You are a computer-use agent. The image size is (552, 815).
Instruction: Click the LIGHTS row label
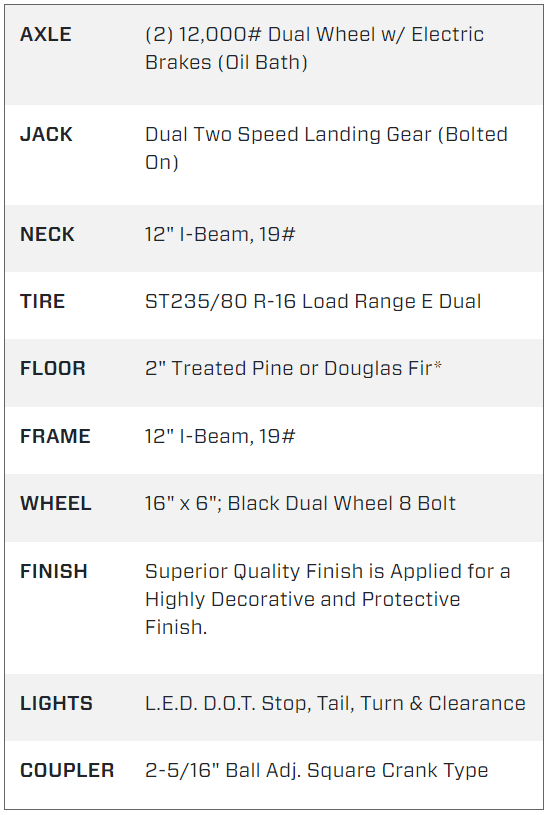coord(57,703)
